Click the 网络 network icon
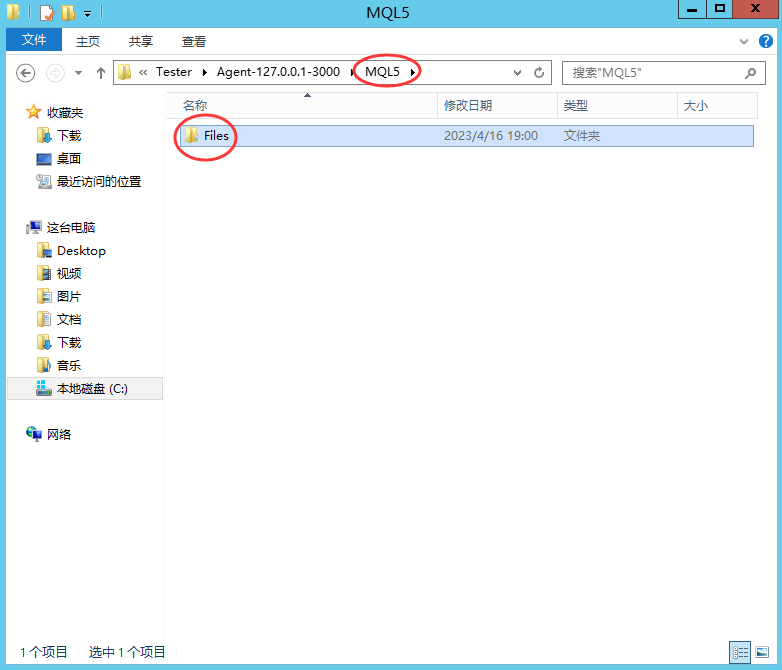Viewport: 782px width, 670px height. point(34,434)
